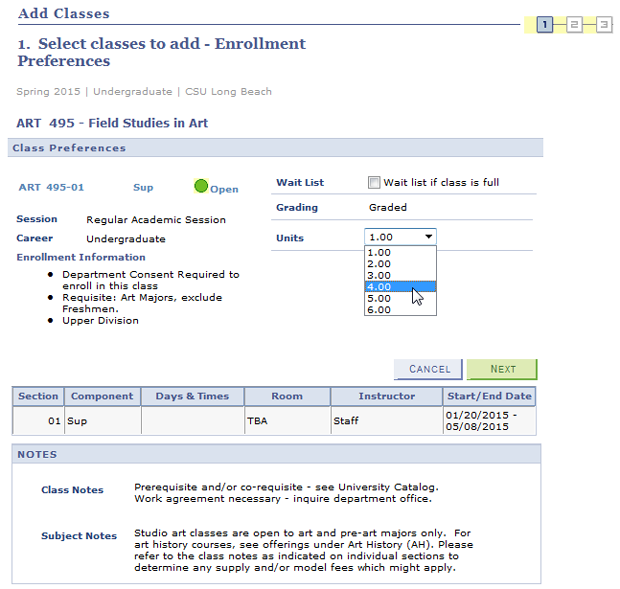The height and width of the screenshot is (589, 620).
Task: Click step 3 progress indicator icon
Action: (604, 25)
